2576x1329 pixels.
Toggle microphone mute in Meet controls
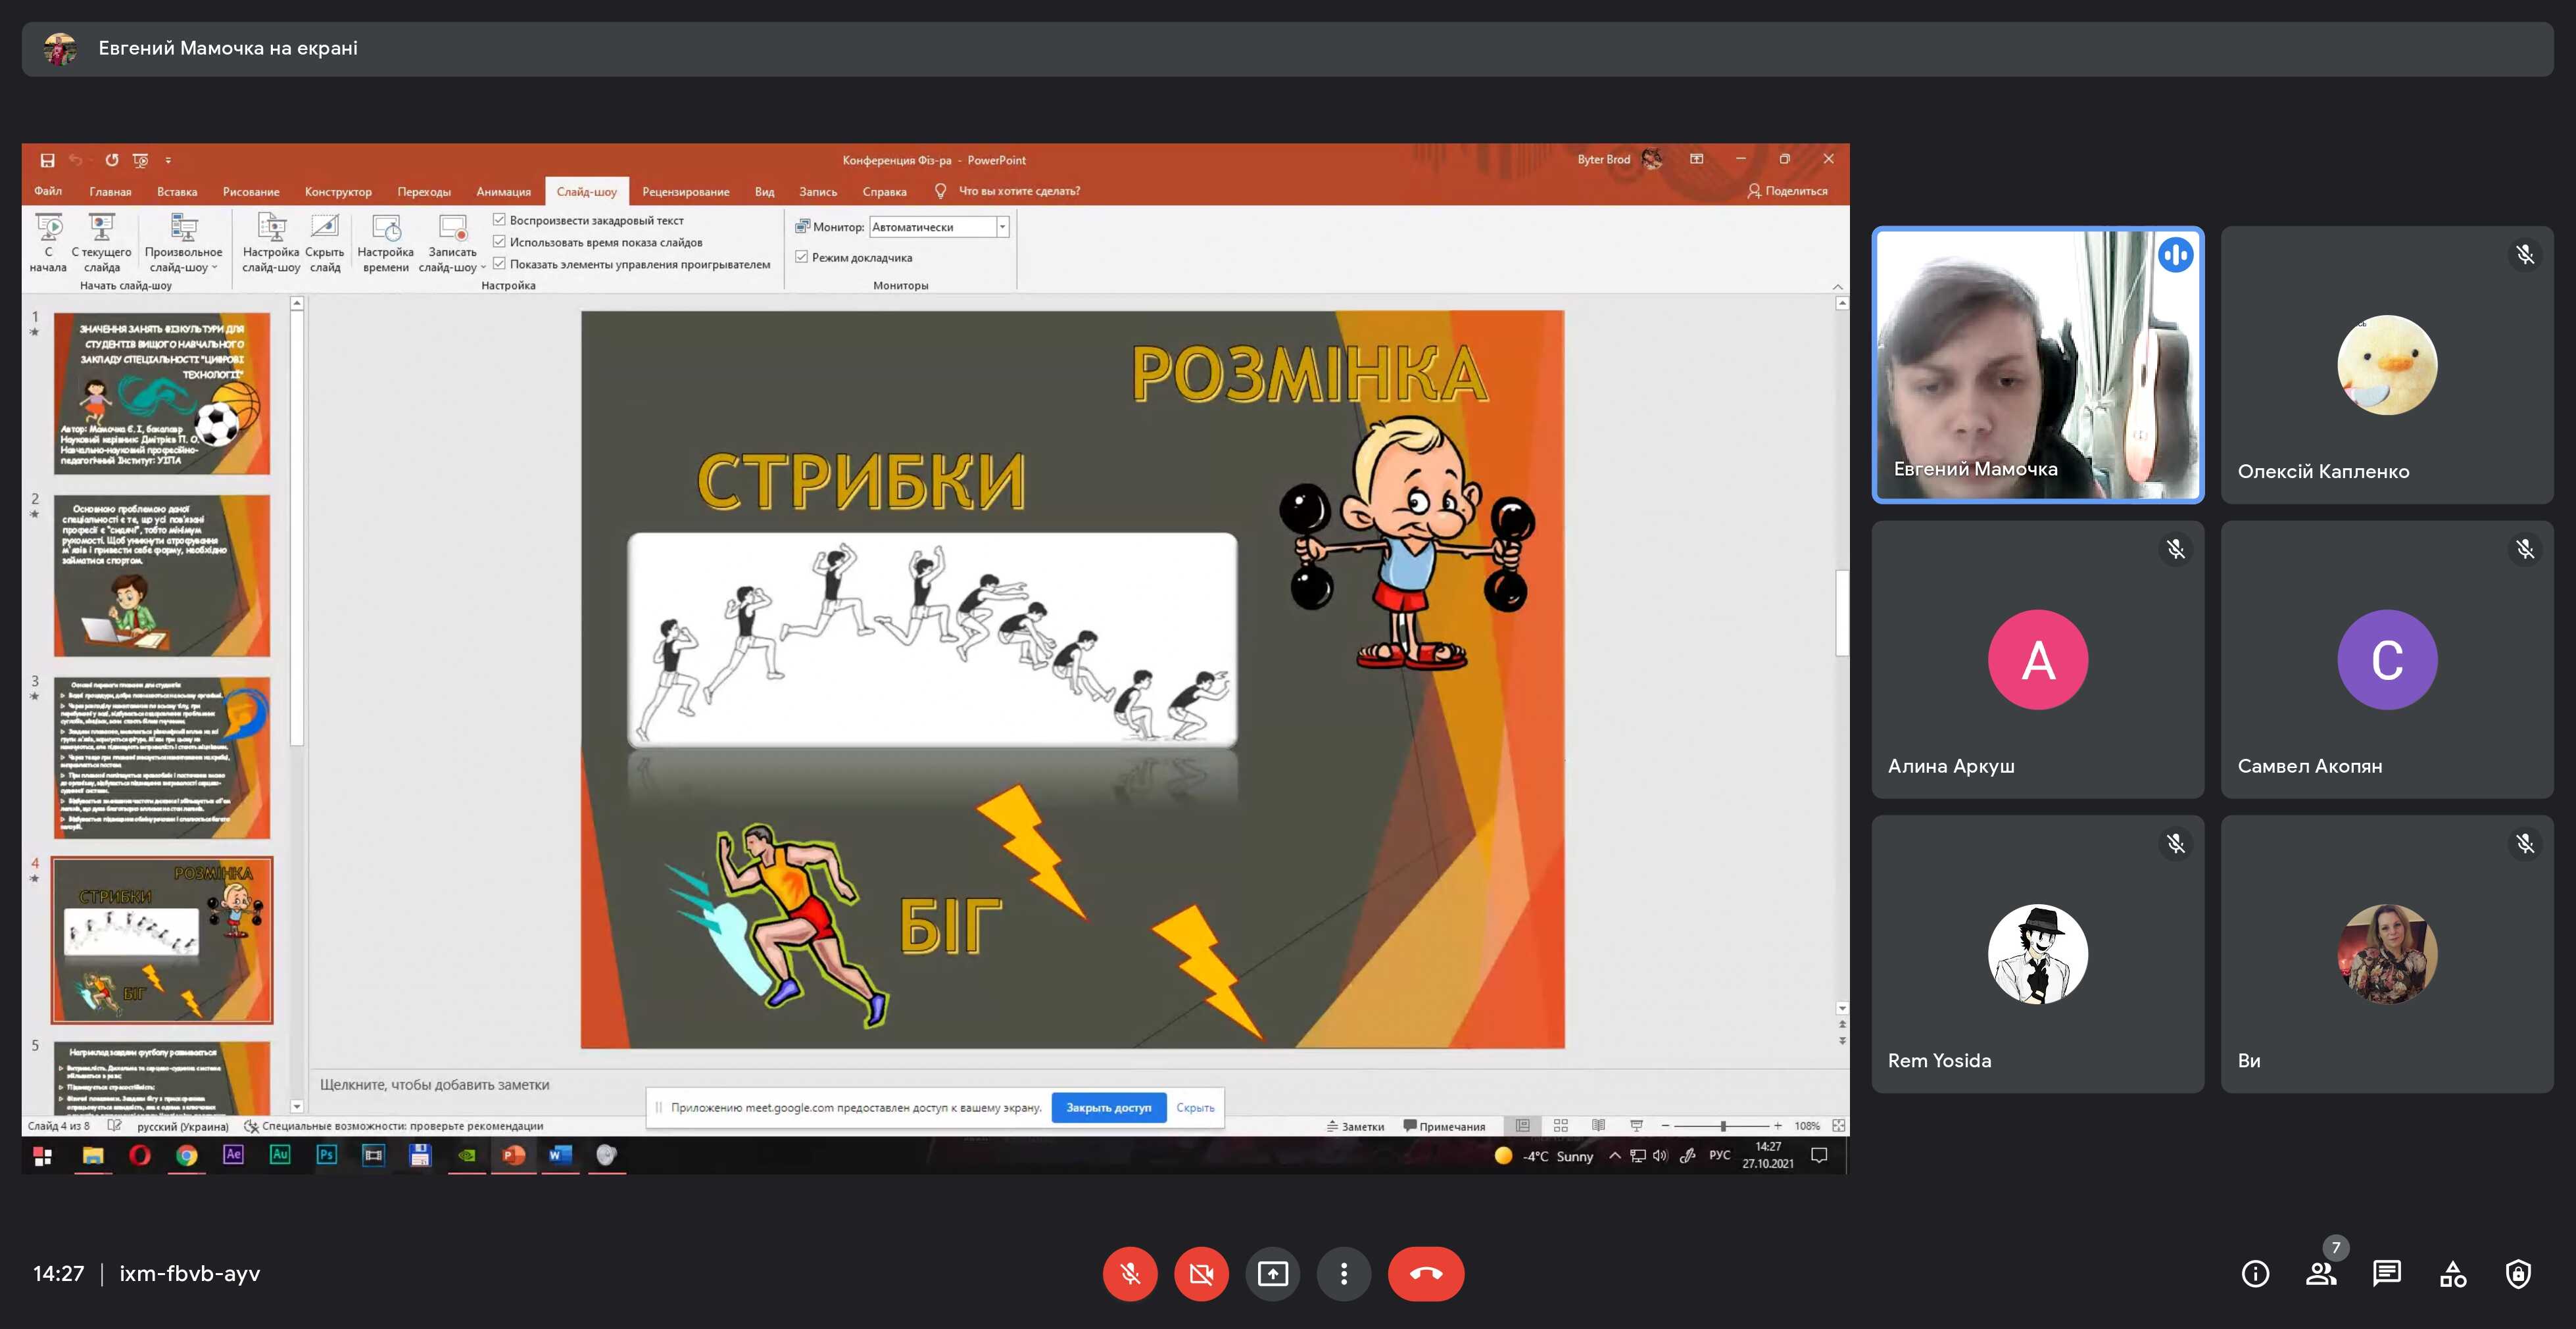click(1130, 1273)
